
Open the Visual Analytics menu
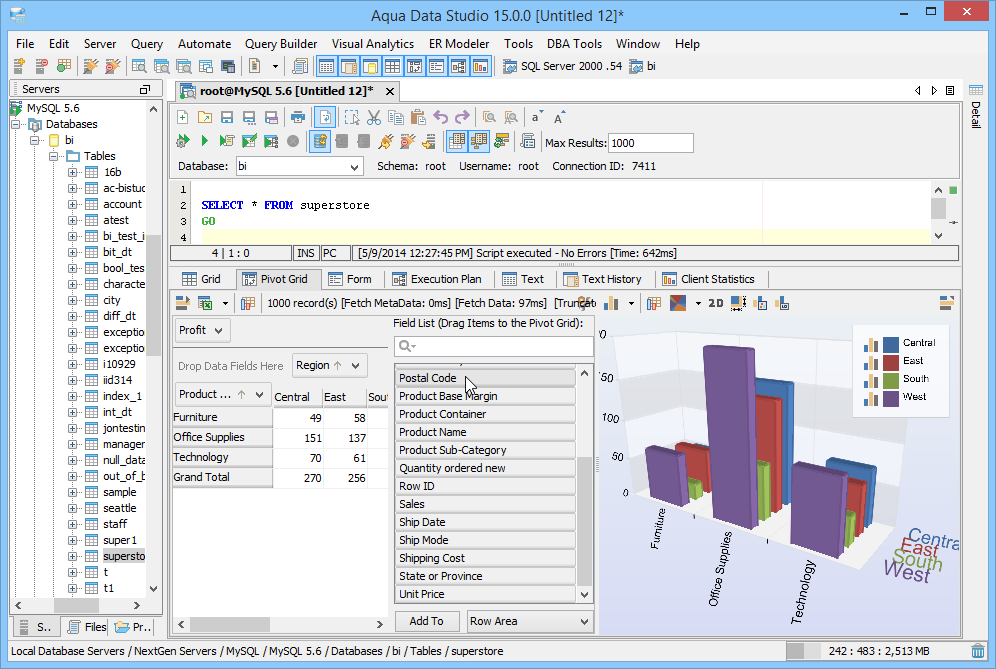pos(373,44)
